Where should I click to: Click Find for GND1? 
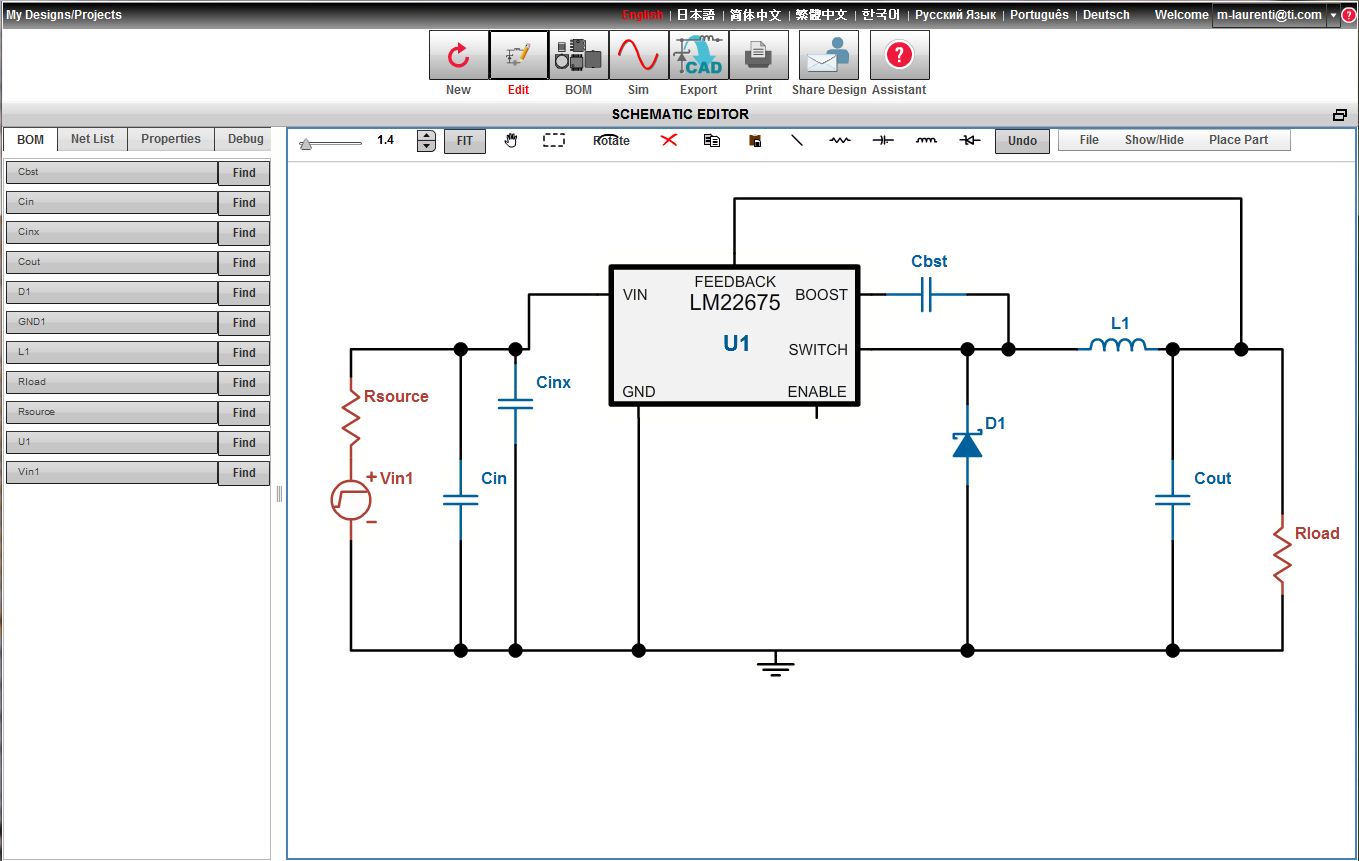(244, 323)
